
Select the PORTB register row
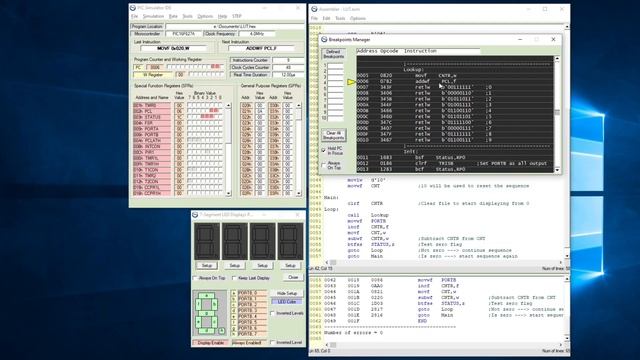tap(151, 135)
